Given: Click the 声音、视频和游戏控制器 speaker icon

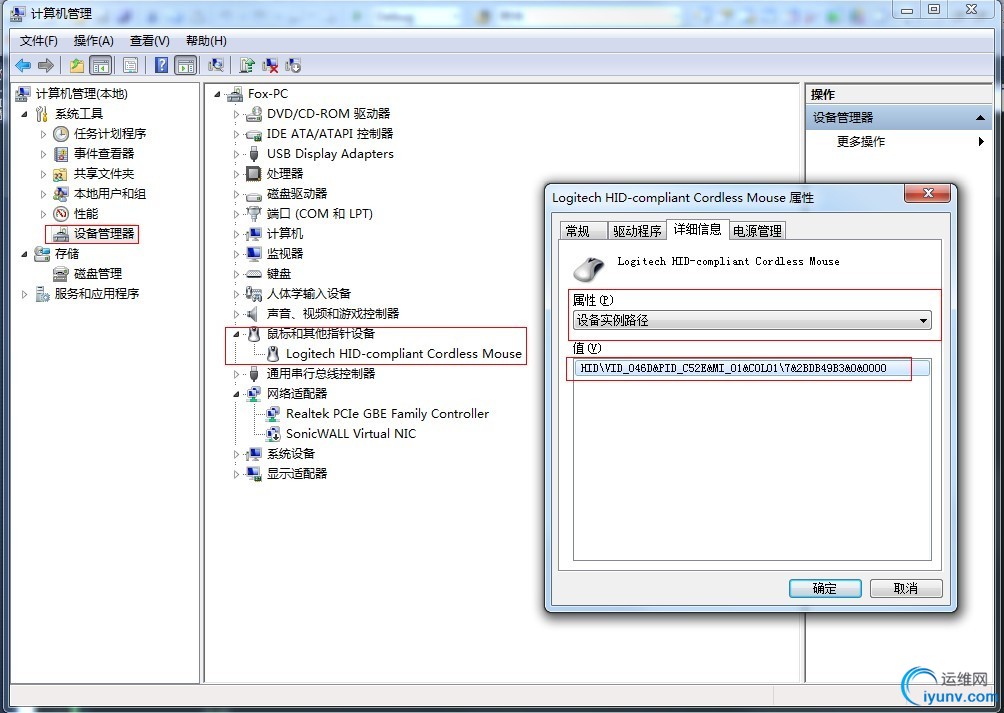Looking at the screenshot, I should click(253, 314).
